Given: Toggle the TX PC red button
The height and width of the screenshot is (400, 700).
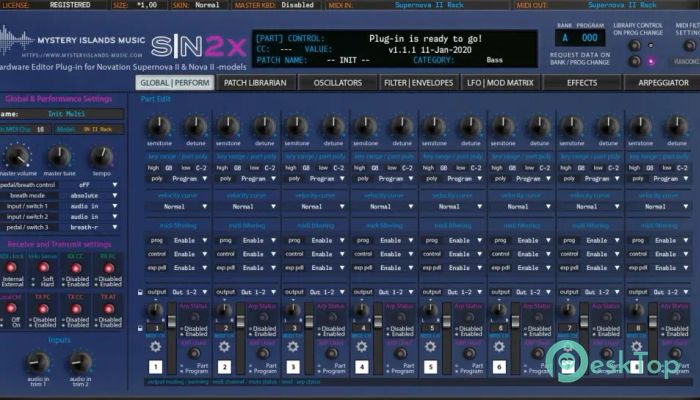Looking at the screenshot, I should tap(43, 308).
